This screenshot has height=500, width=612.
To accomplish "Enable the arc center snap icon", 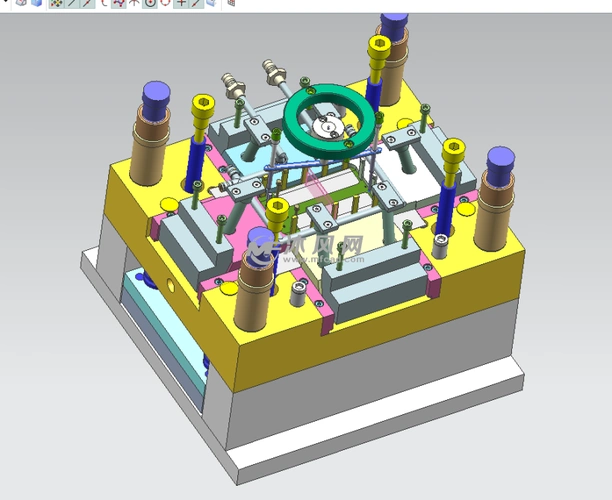I will [x=103, y=3].
